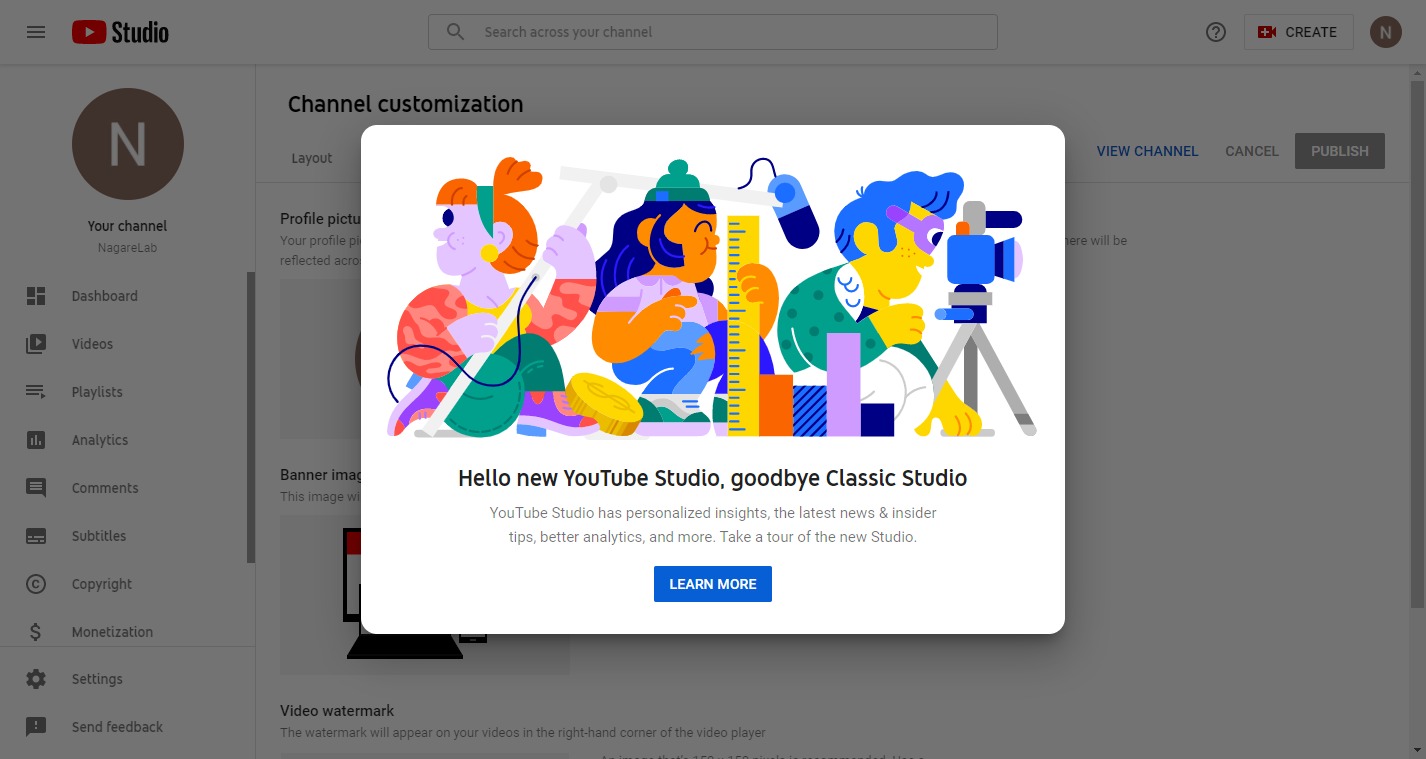
Task: Click the Subtitles icon
Action: tap(36, 536)
